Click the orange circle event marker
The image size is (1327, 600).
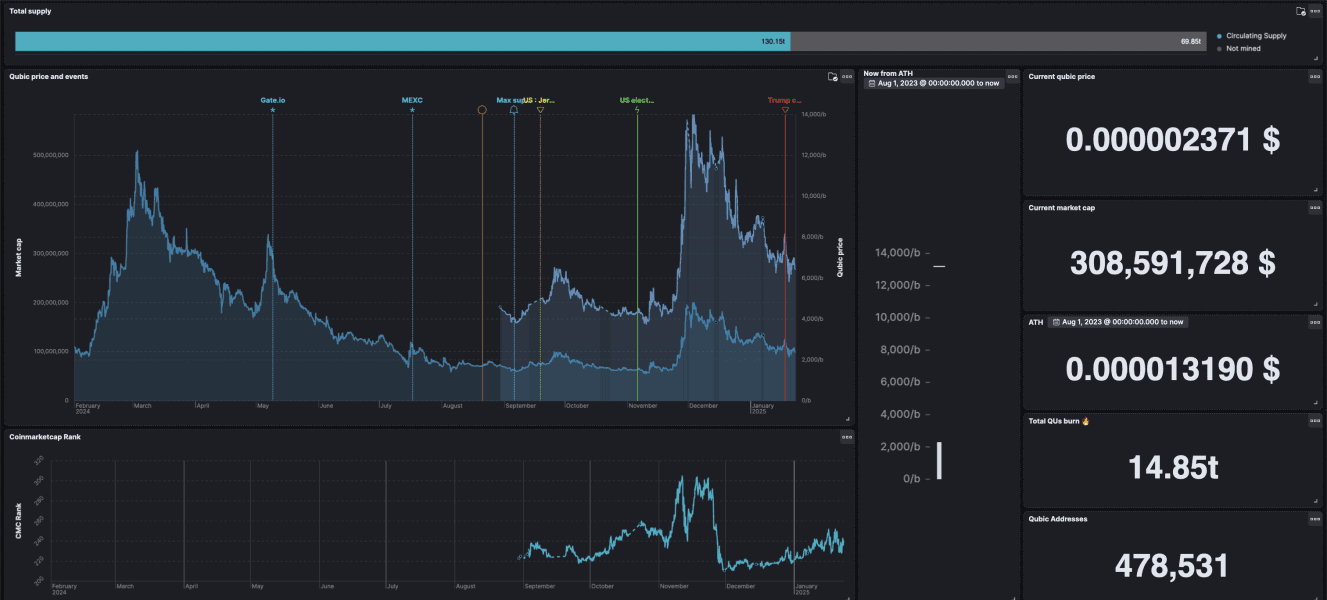[x=482, y=110]
